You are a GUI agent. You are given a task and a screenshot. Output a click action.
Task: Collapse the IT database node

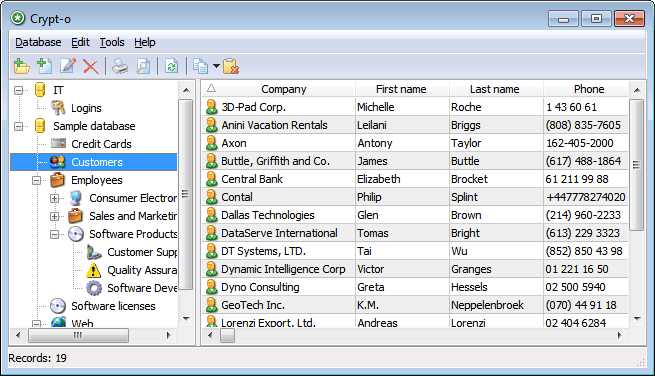tap(18, 90)
